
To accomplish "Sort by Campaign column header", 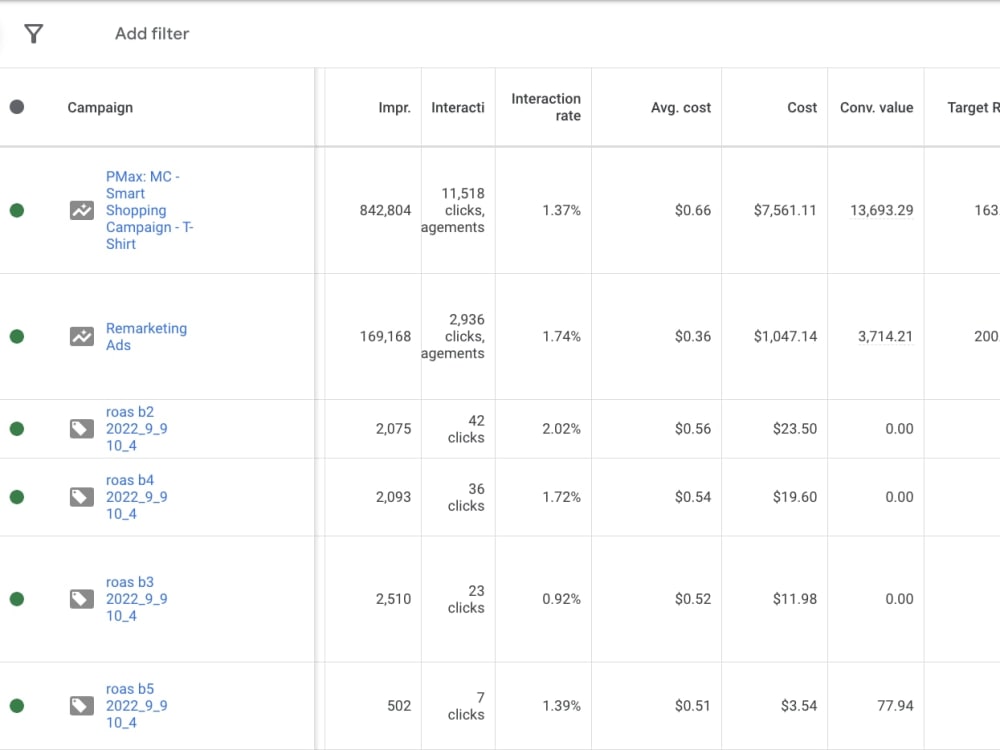I will [100, 107].
